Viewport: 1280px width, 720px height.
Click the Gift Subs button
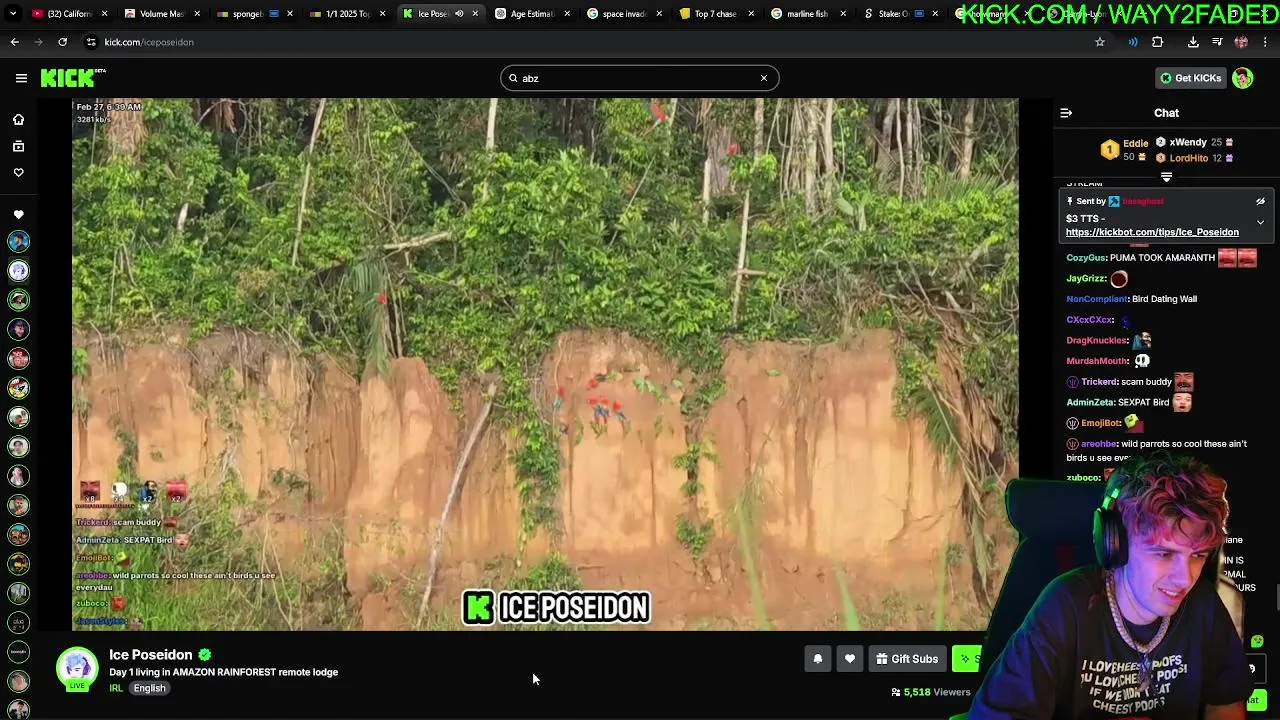907,659
